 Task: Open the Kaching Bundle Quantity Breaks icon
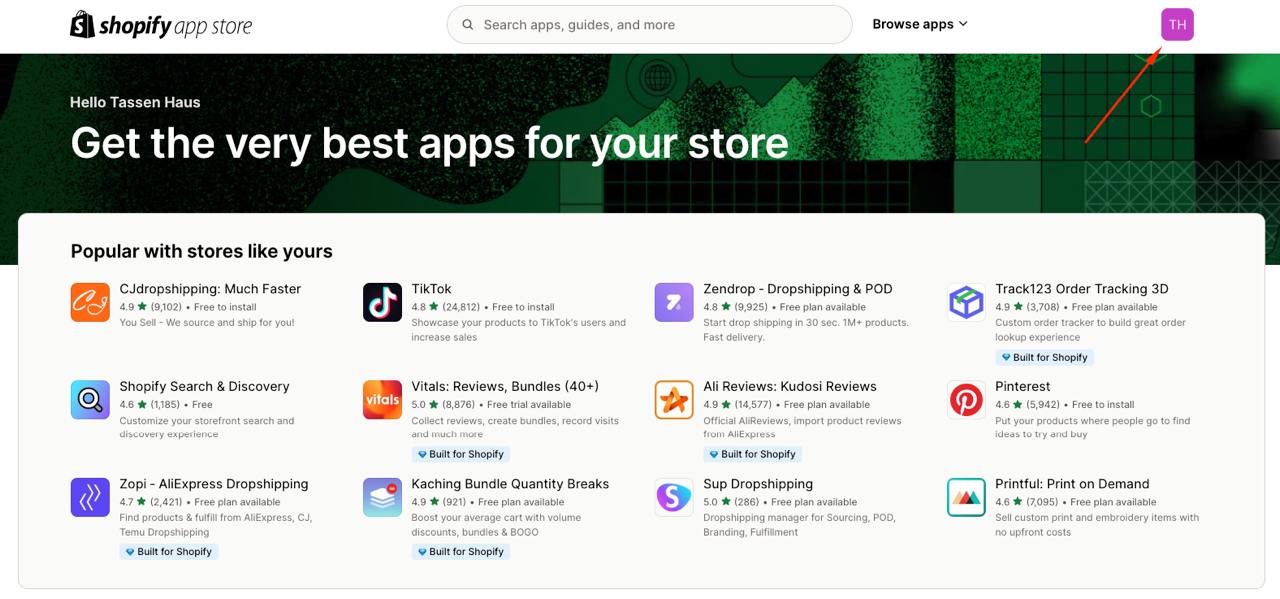382,496
